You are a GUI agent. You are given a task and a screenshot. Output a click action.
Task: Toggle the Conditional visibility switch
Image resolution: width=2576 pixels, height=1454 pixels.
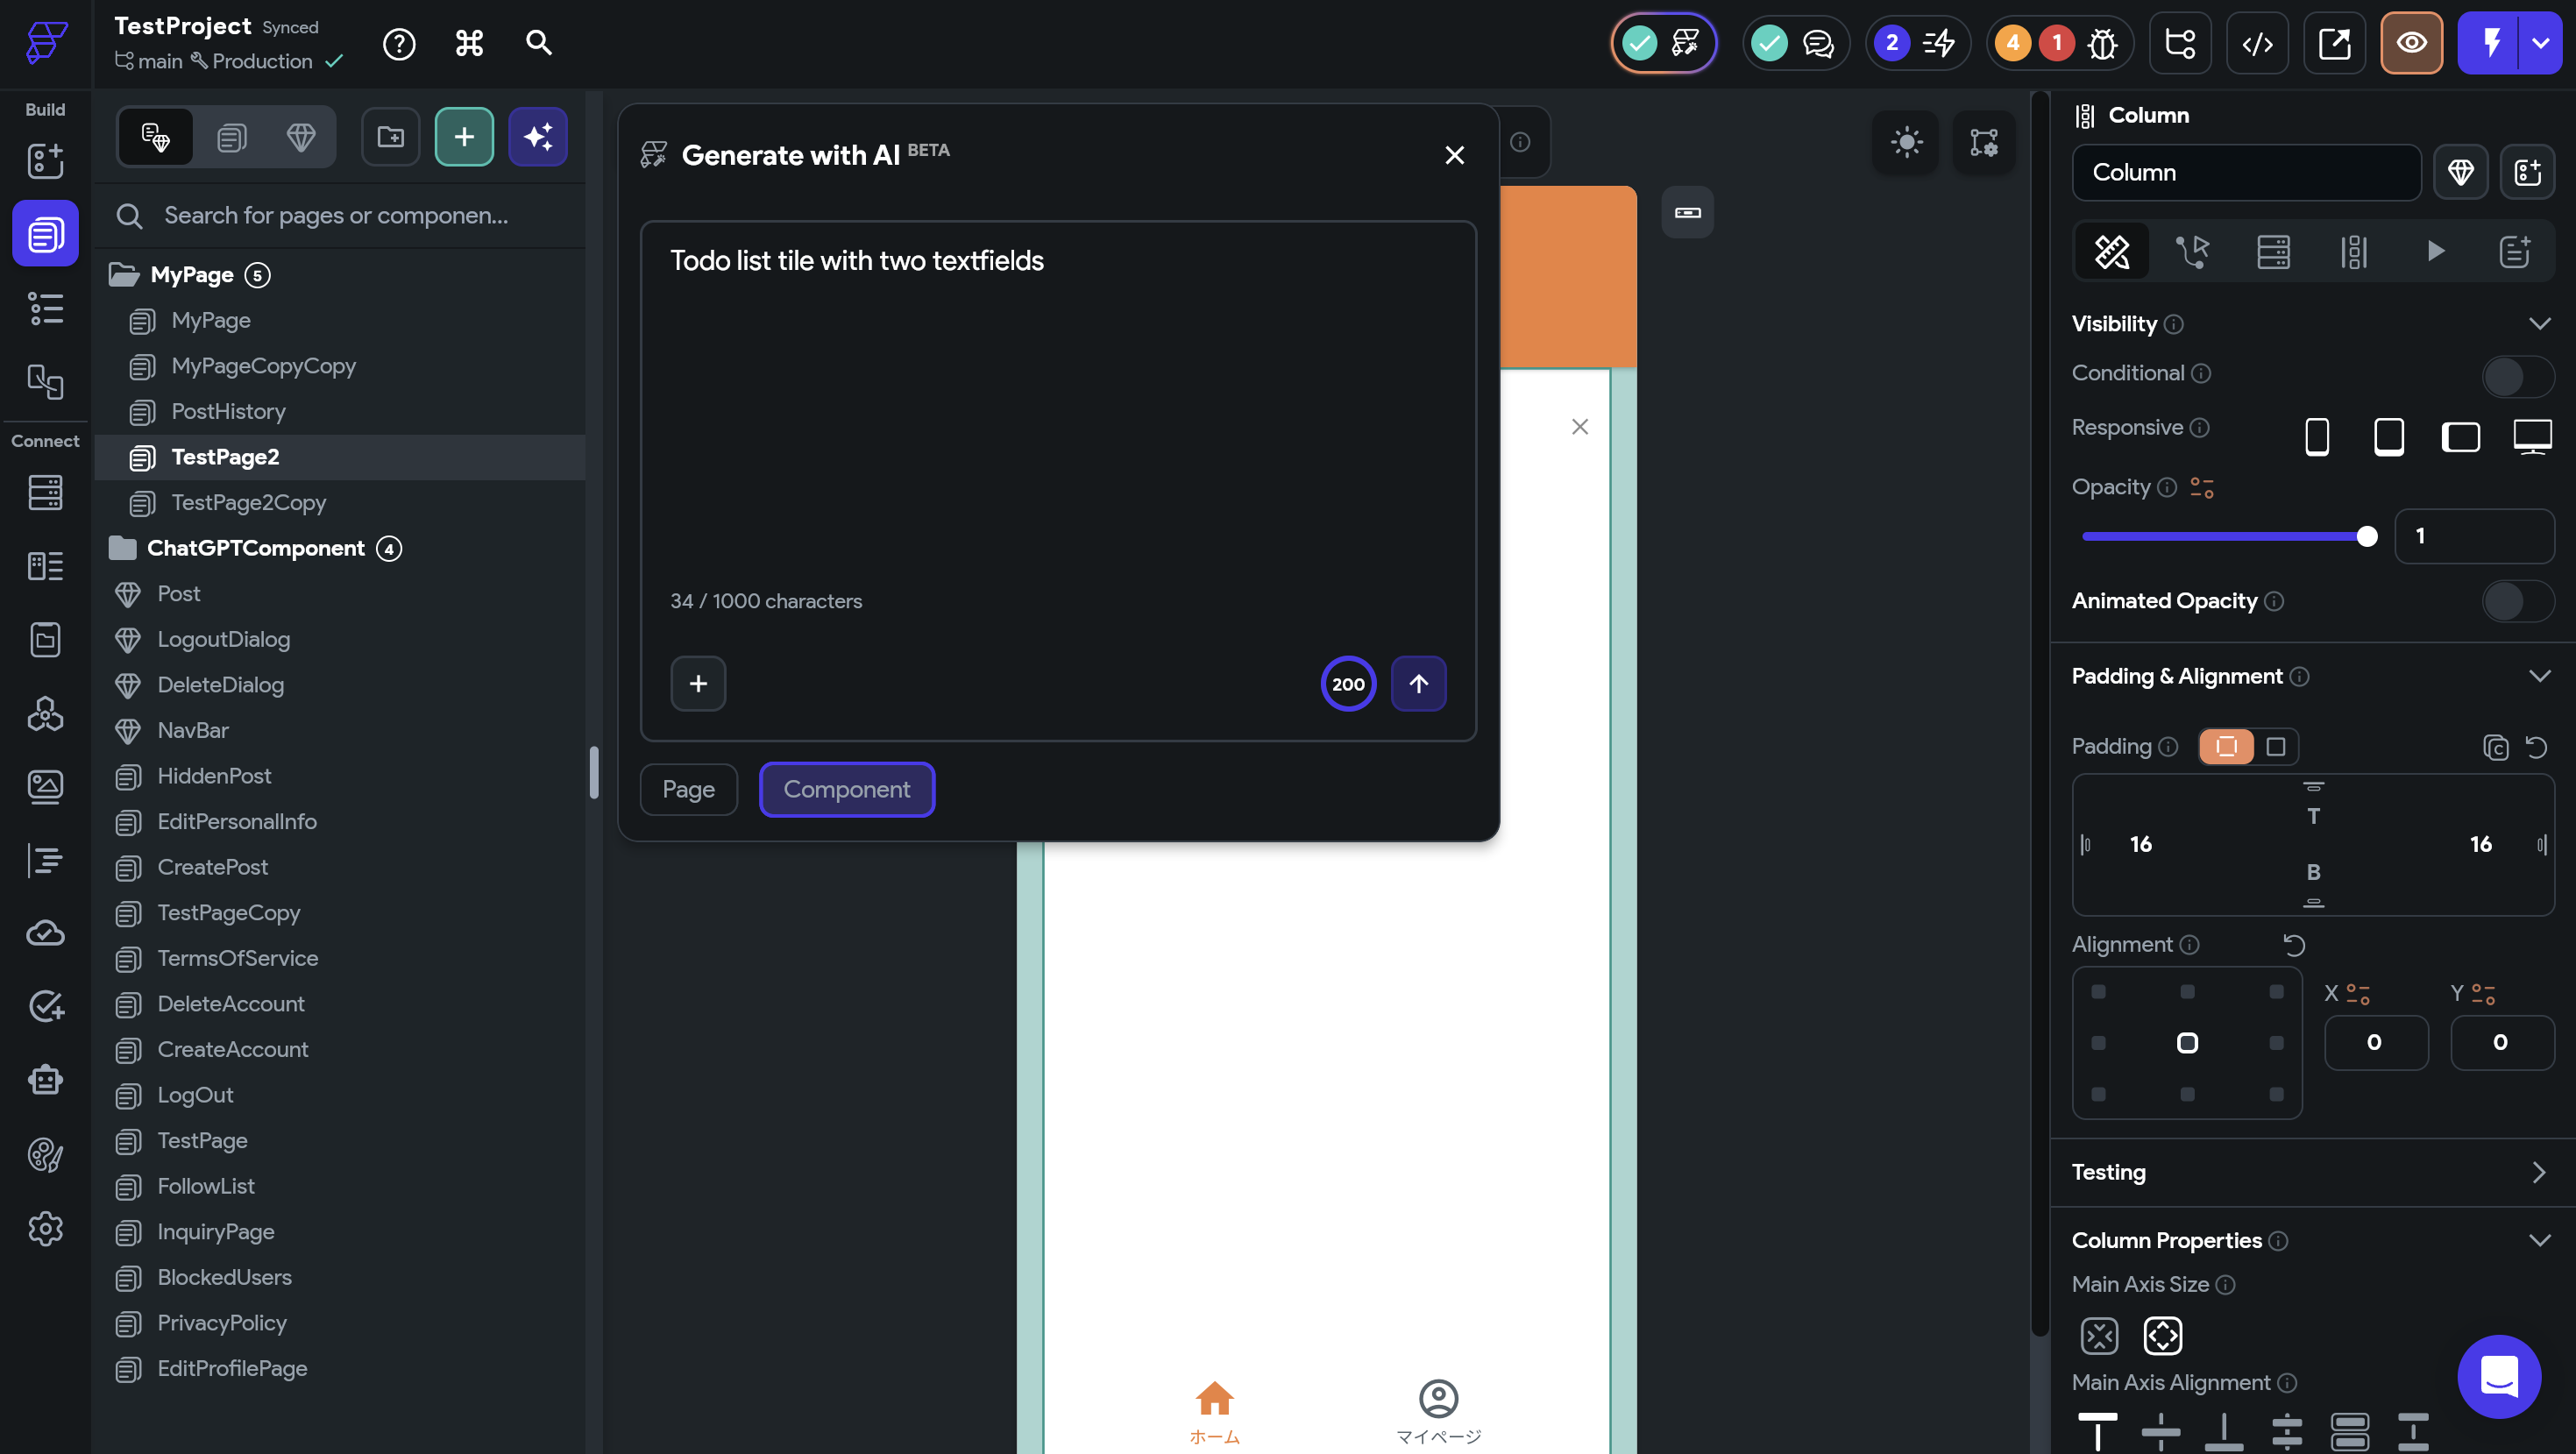[x=2517, y=376]
